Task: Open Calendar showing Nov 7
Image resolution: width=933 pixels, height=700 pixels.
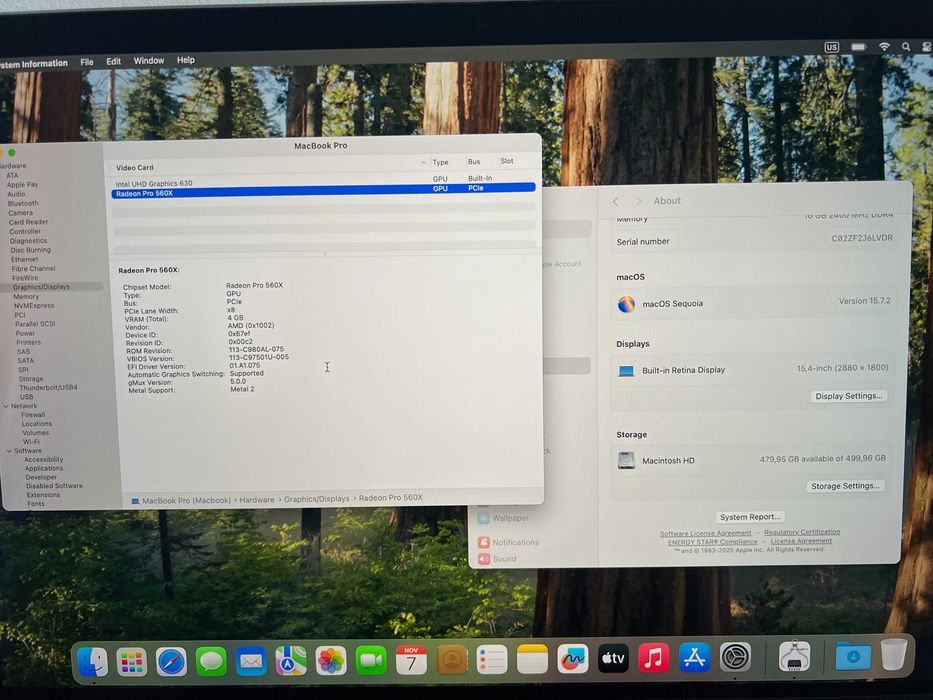Action: 411,660
